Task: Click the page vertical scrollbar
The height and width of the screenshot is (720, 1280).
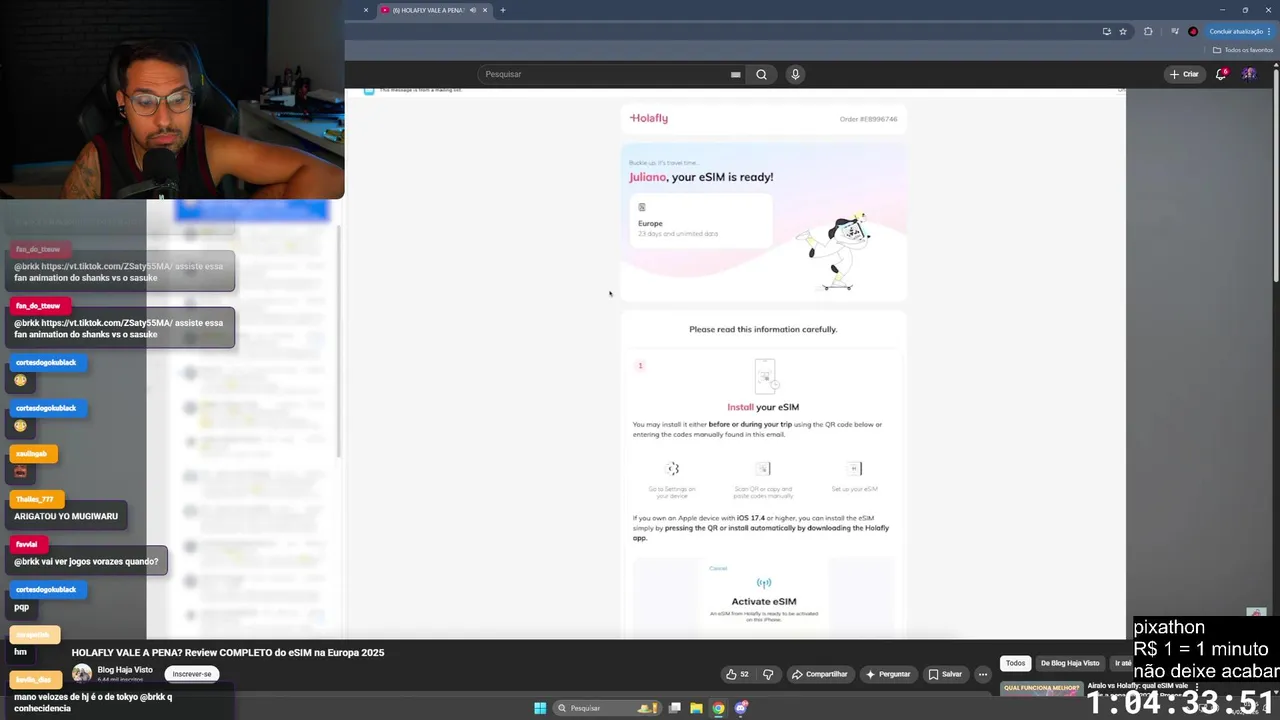Action: pos(1275,175)
